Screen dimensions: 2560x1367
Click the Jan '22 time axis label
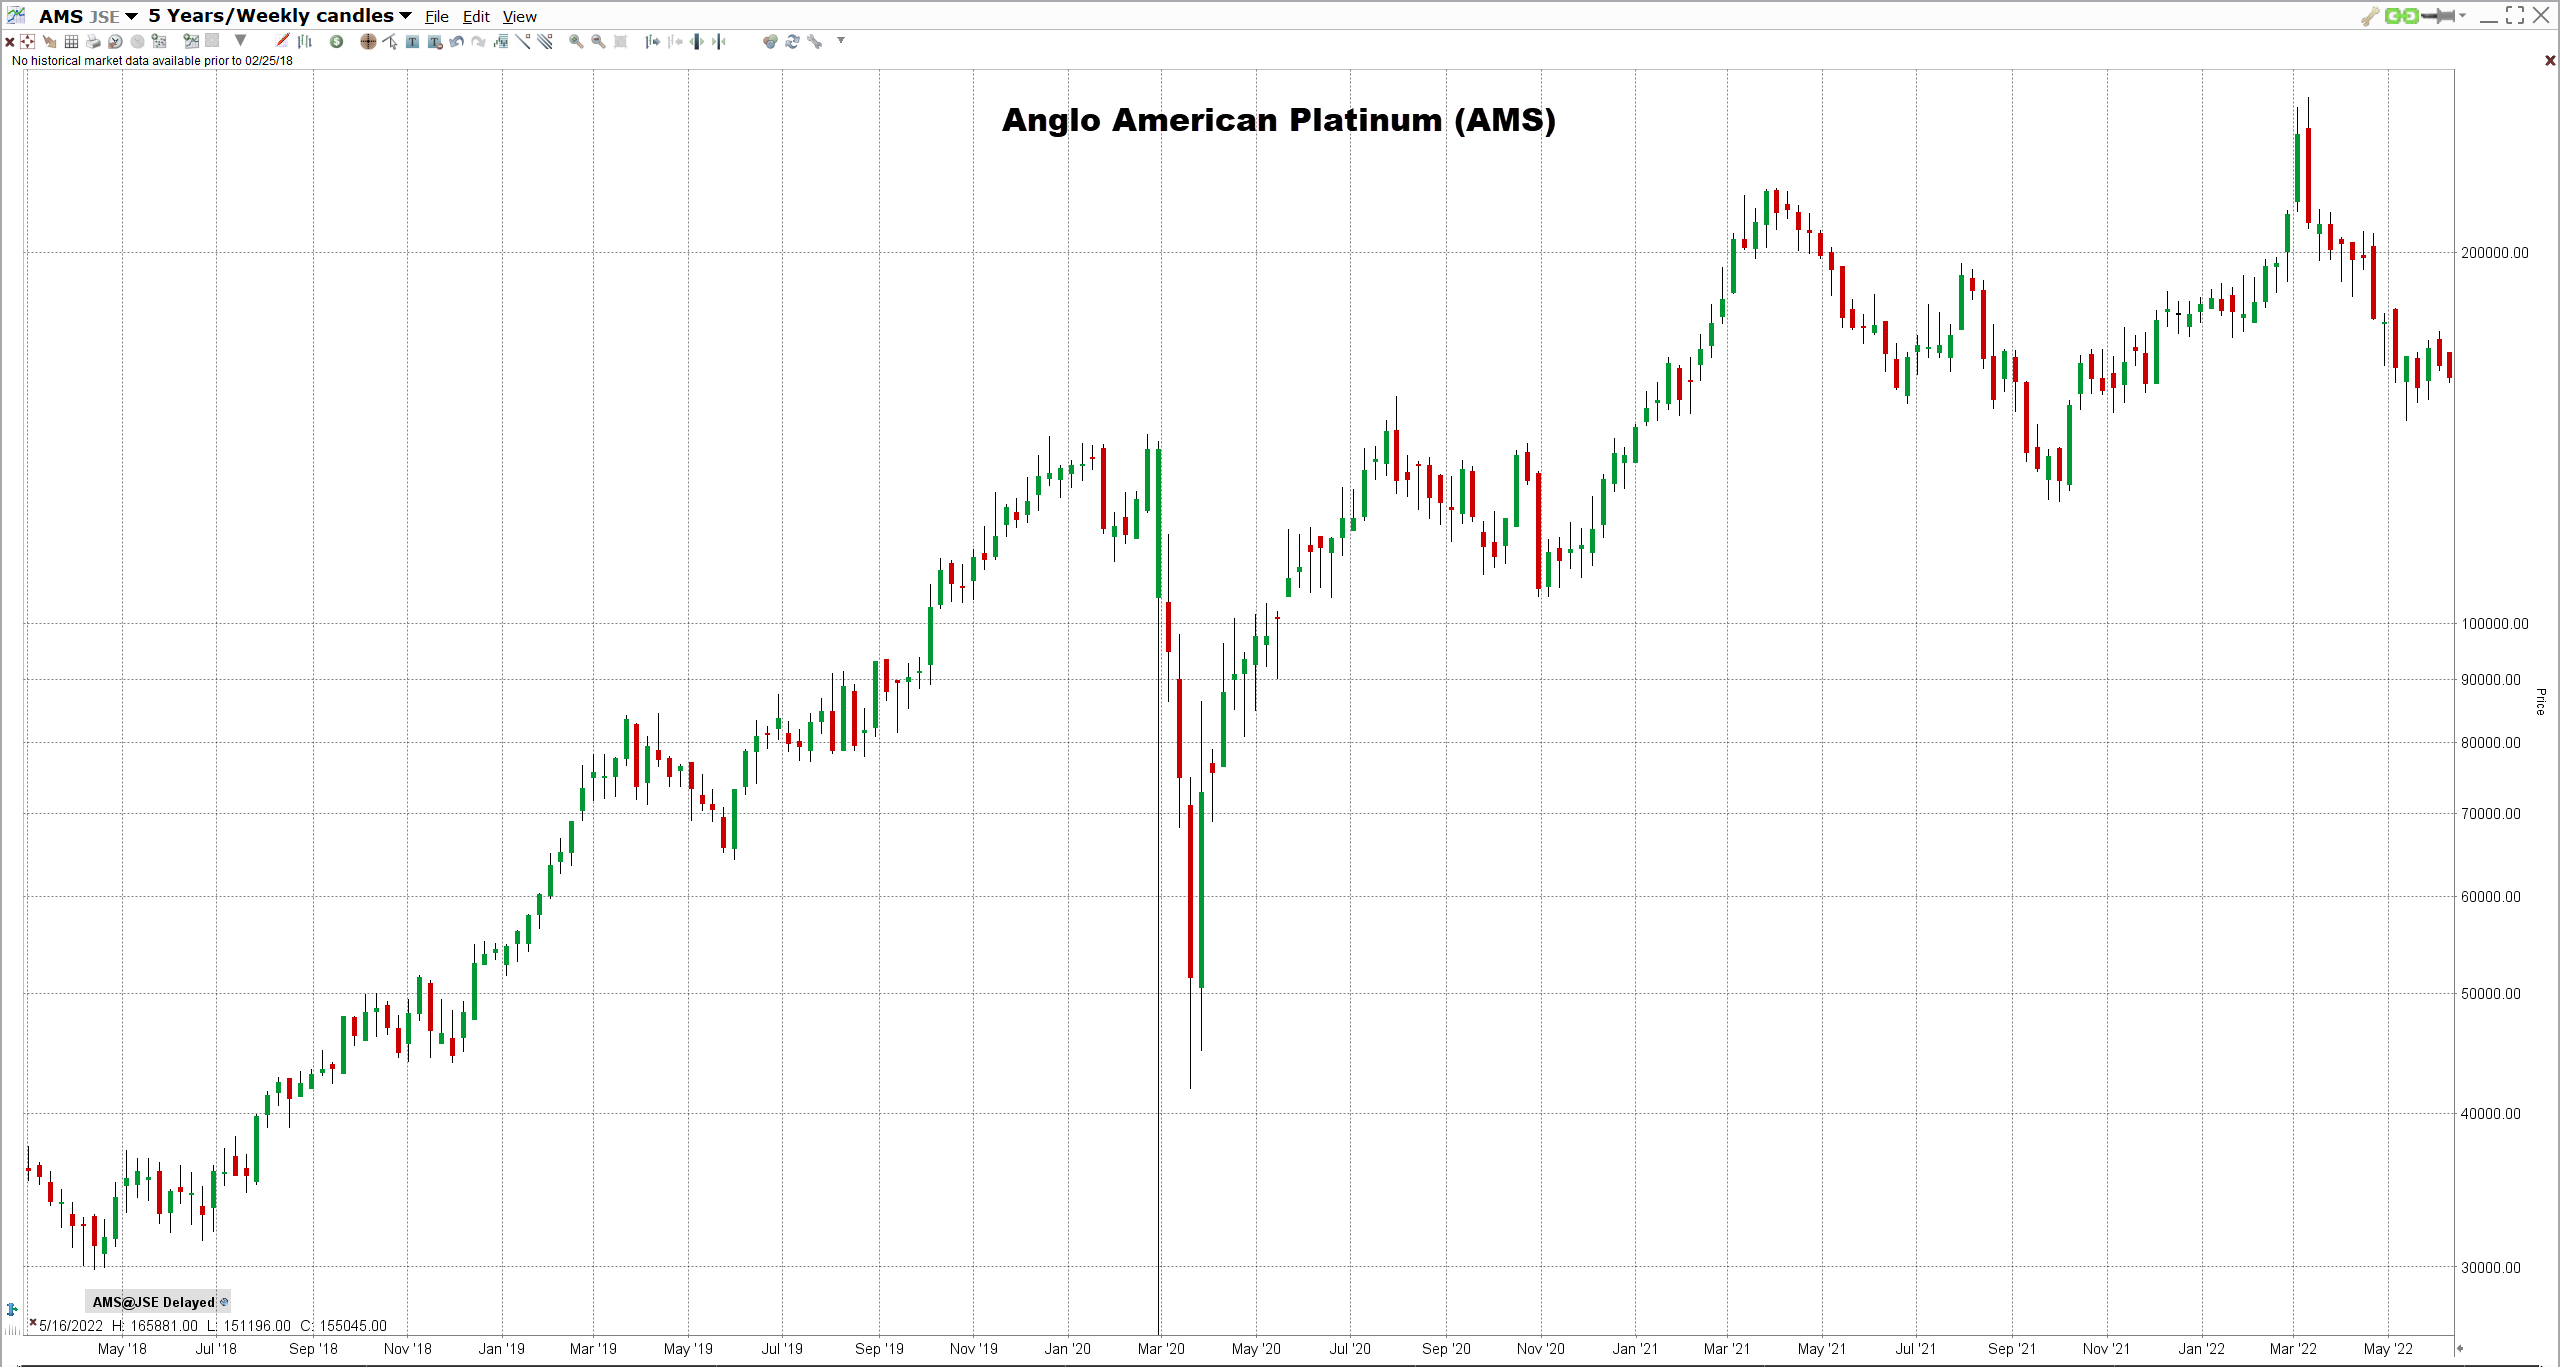(2201, 1348)
